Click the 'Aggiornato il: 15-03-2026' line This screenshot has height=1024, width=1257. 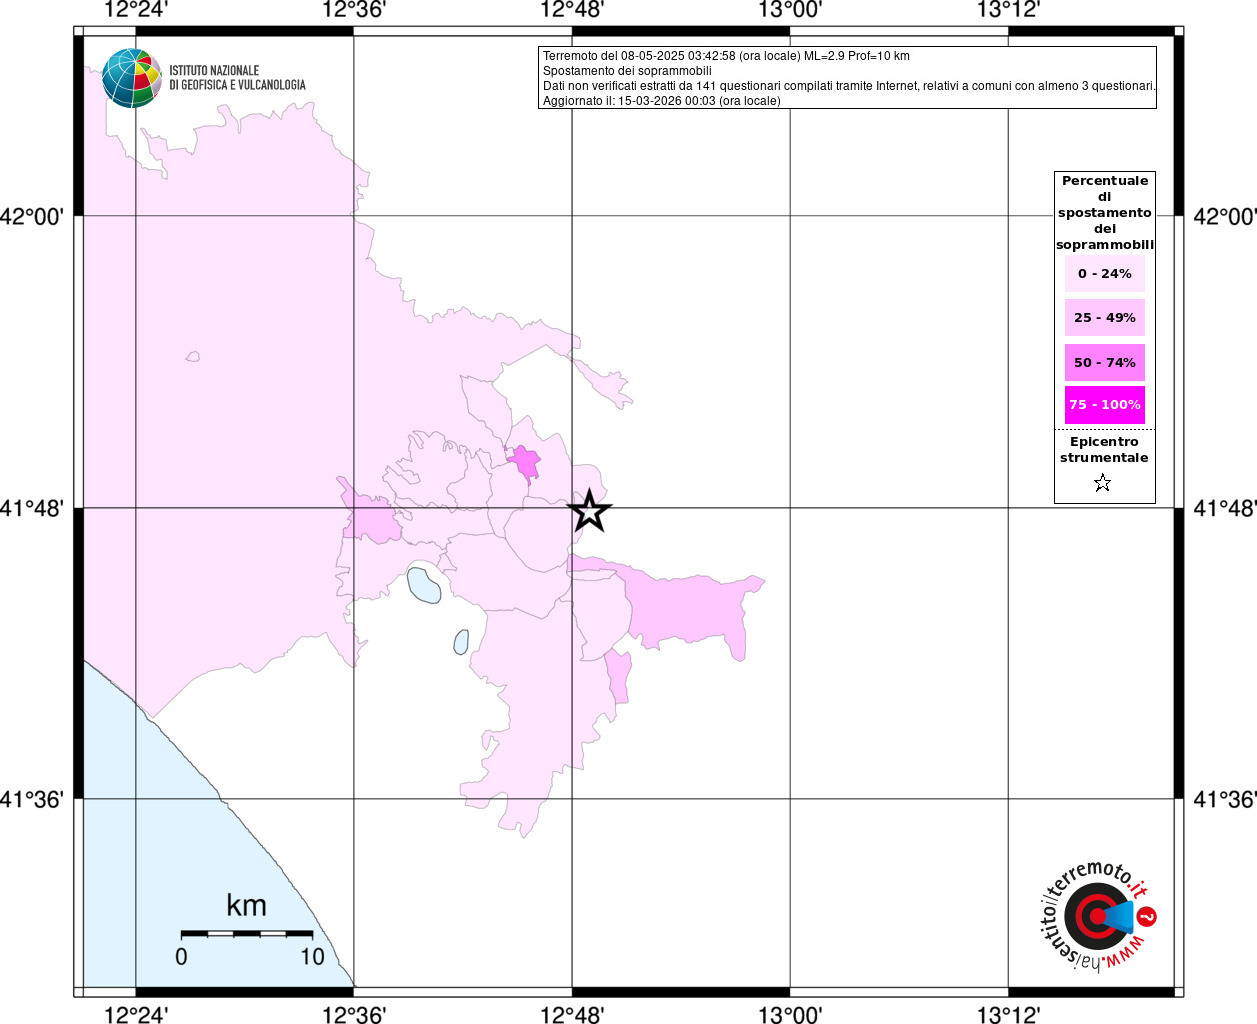pos(662,101)
